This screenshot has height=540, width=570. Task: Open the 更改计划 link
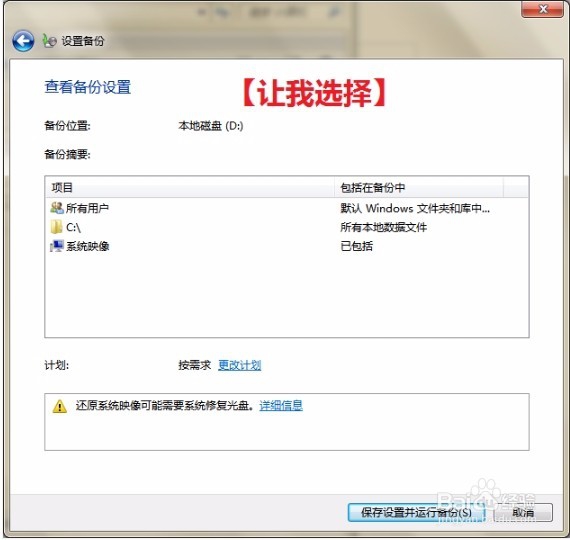[240, 365]
